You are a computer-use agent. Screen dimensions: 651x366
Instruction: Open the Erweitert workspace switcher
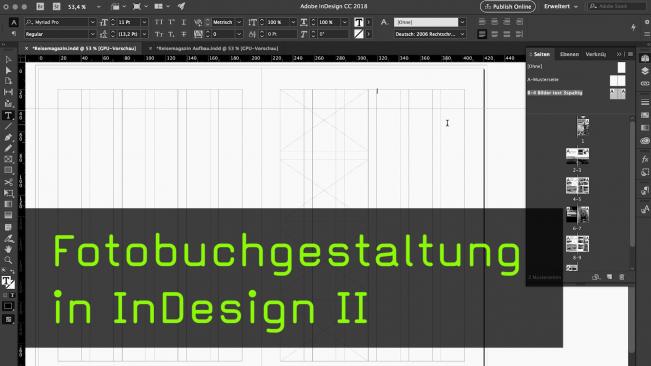tap(561, 7)
